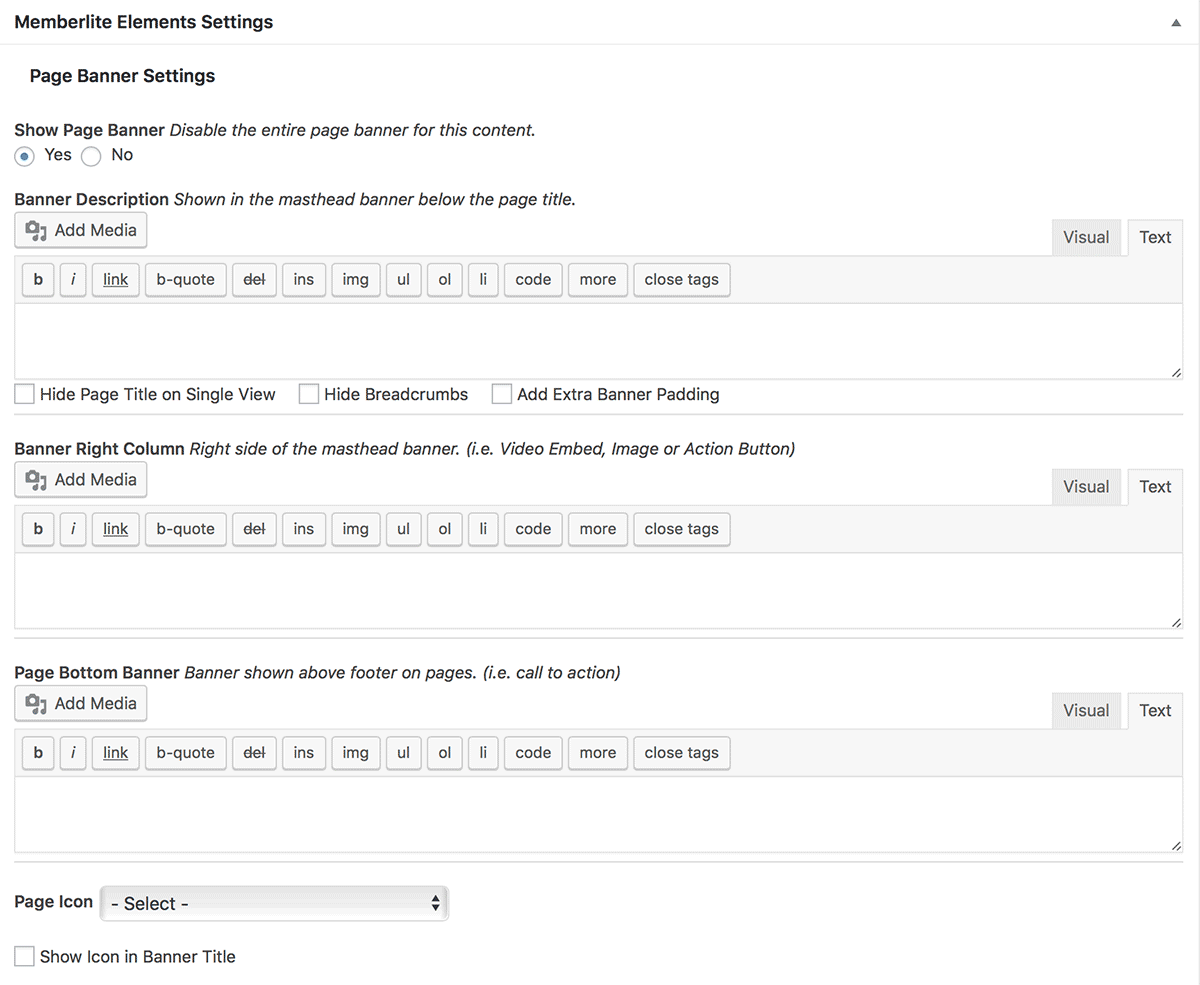The width and height of the screenshot is (1200, 985).
Task: Click del button in Banner Description toolbar
Action: [x=254, y=280]
